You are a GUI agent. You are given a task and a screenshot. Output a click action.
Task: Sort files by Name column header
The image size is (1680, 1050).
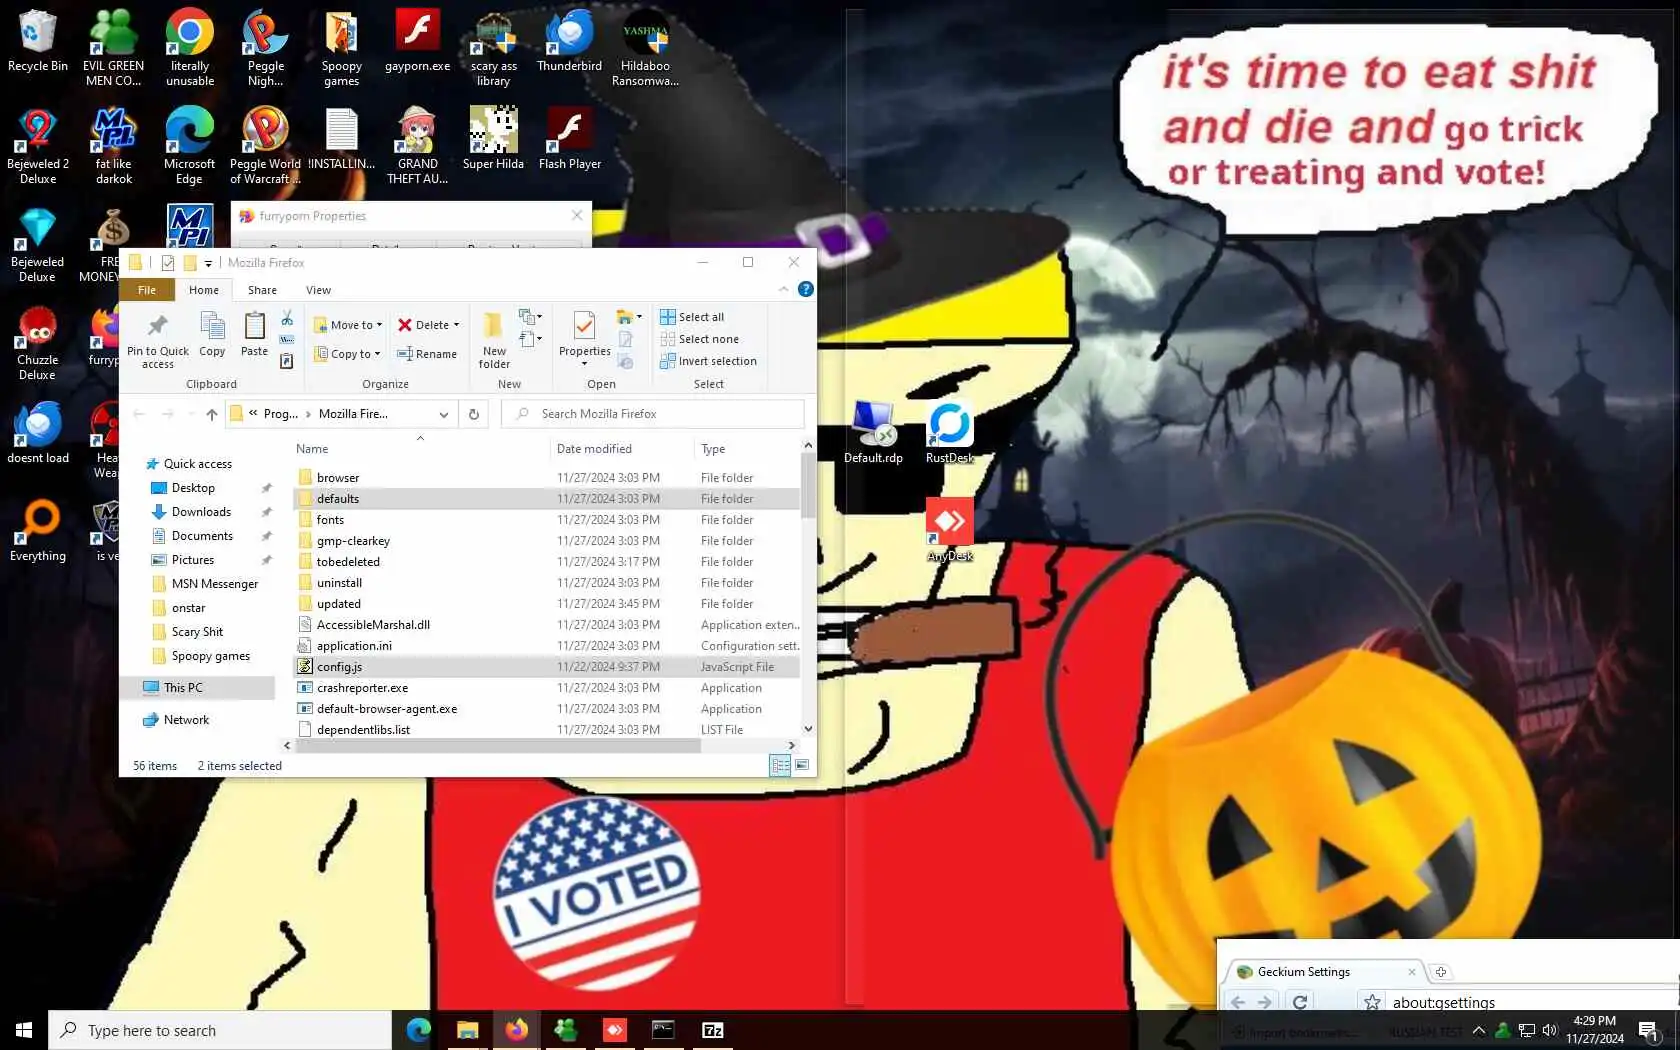pos(312,449)
